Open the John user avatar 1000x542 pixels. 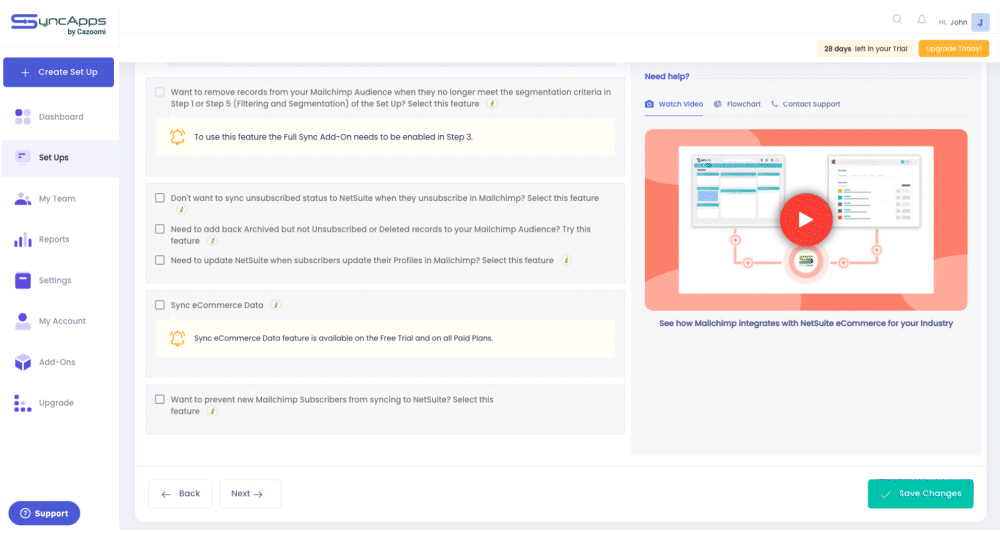(980, 22)
